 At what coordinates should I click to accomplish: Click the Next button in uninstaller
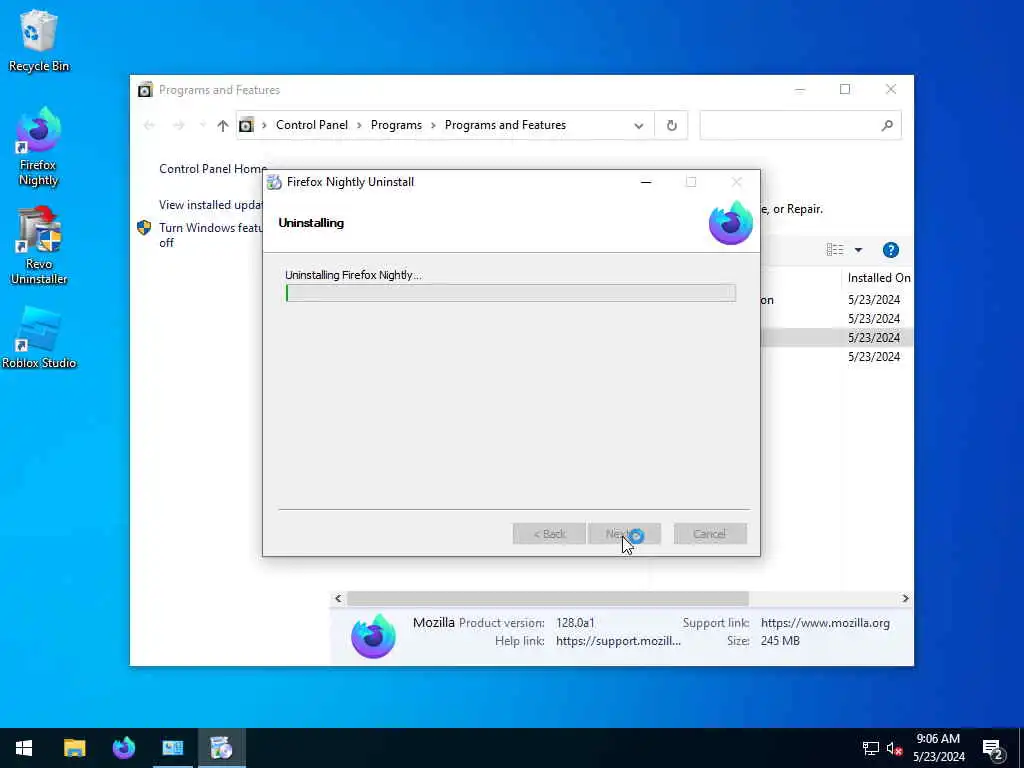624,534
